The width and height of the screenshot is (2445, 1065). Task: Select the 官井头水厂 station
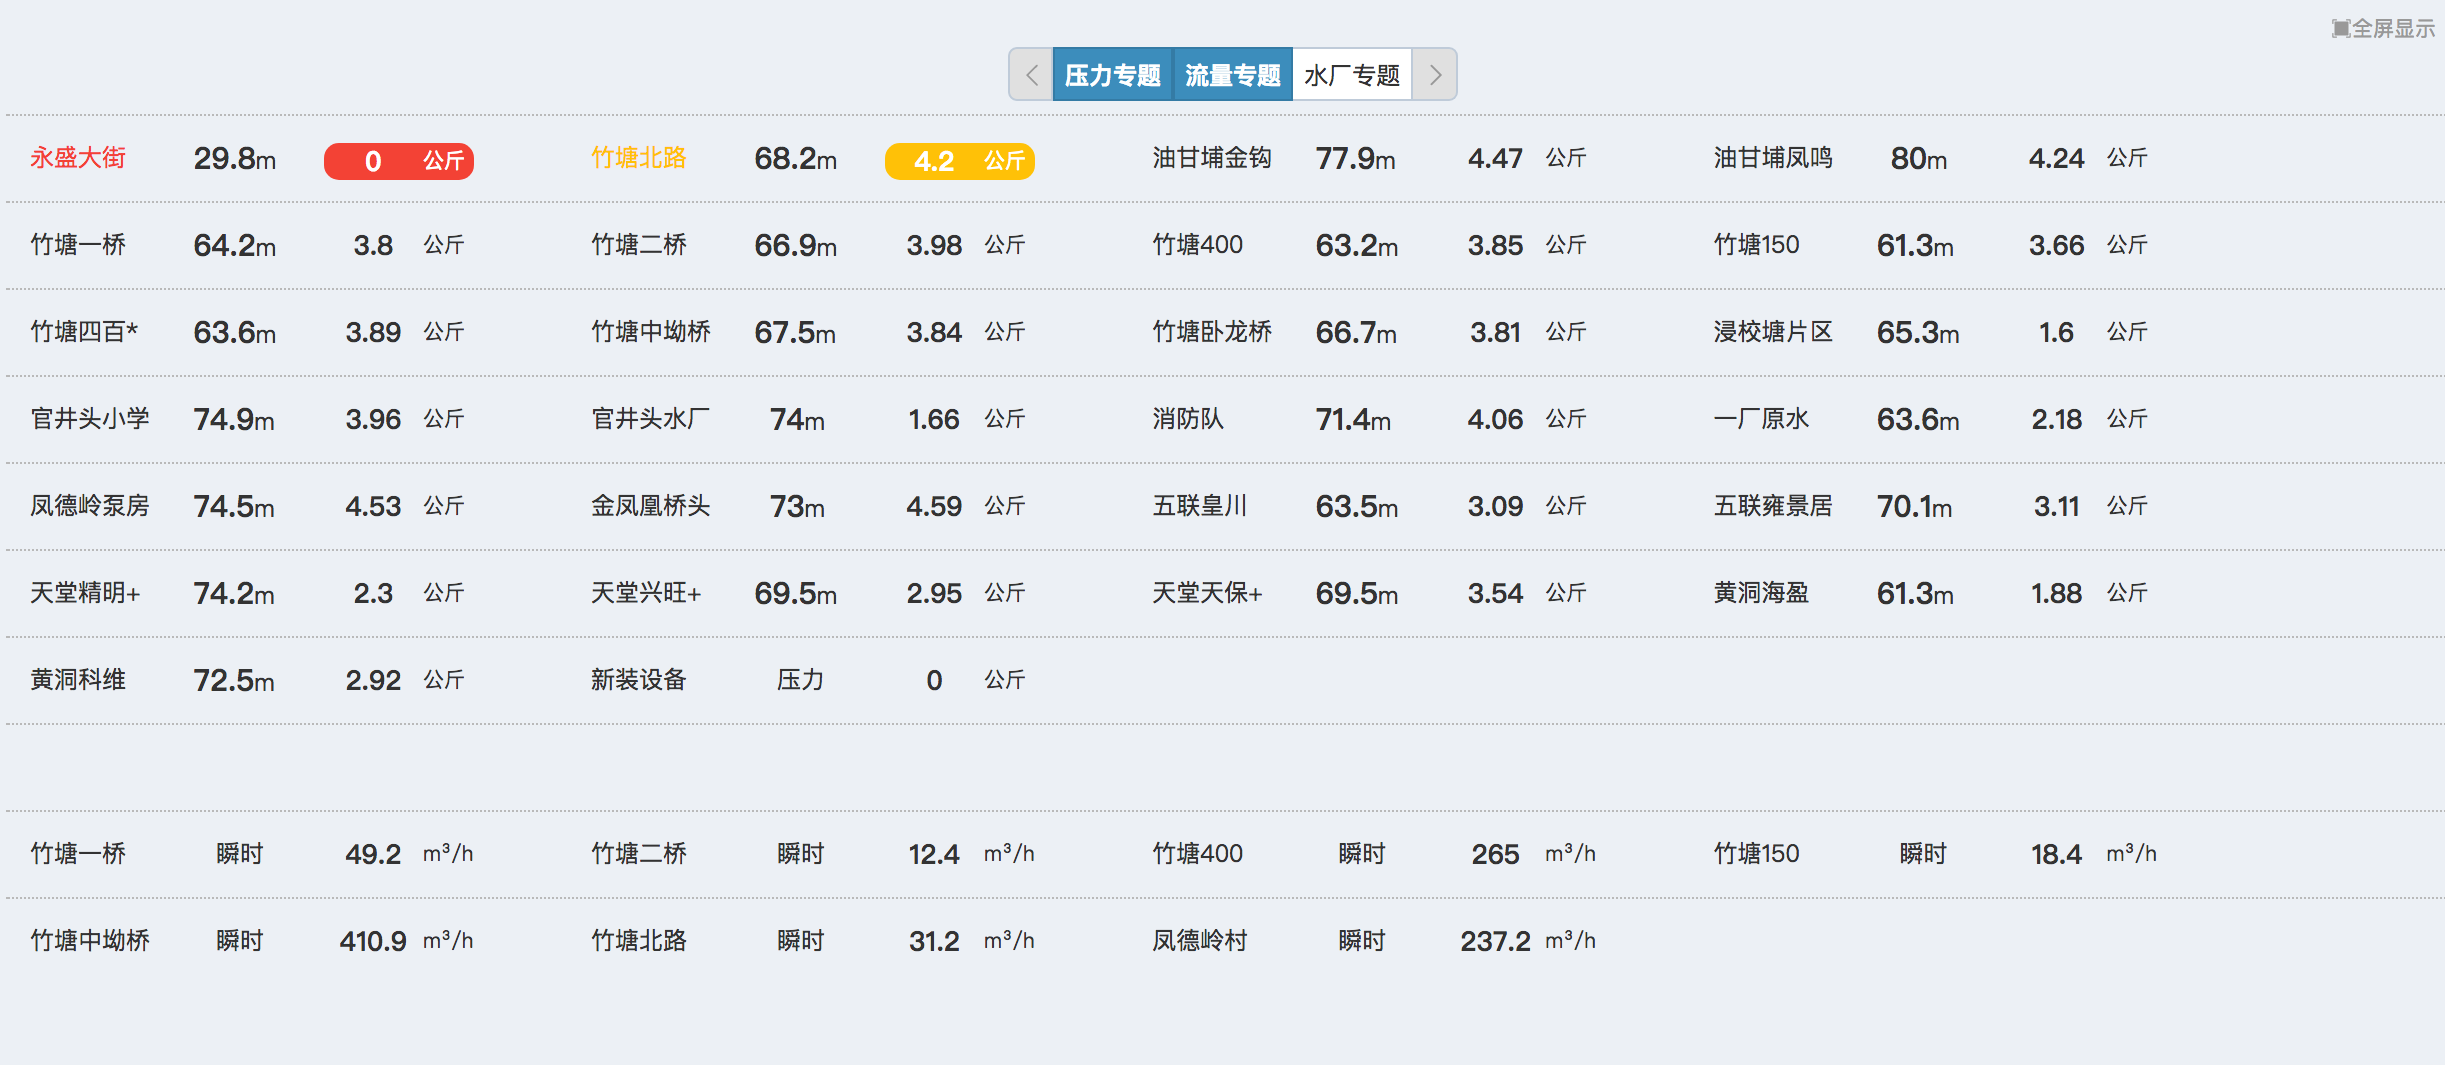[649, 419]
